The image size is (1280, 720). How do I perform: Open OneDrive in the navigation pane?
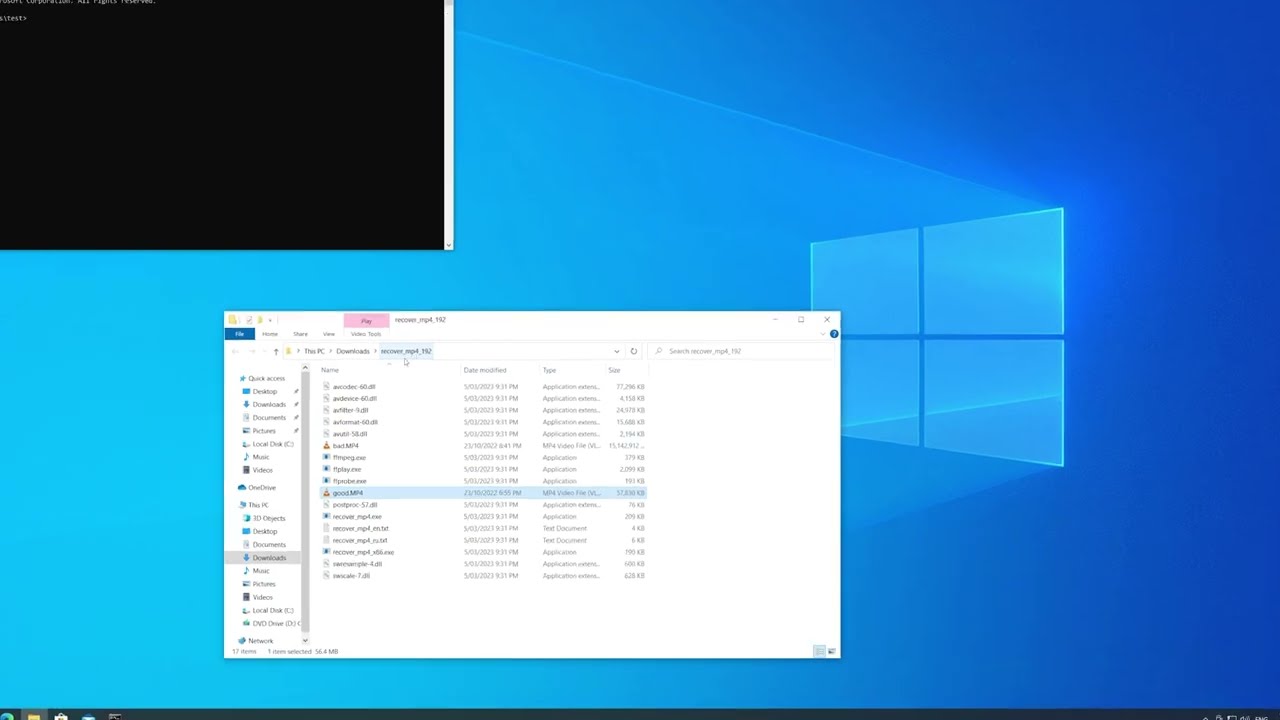pyautogui.click(x=262, y=488)
